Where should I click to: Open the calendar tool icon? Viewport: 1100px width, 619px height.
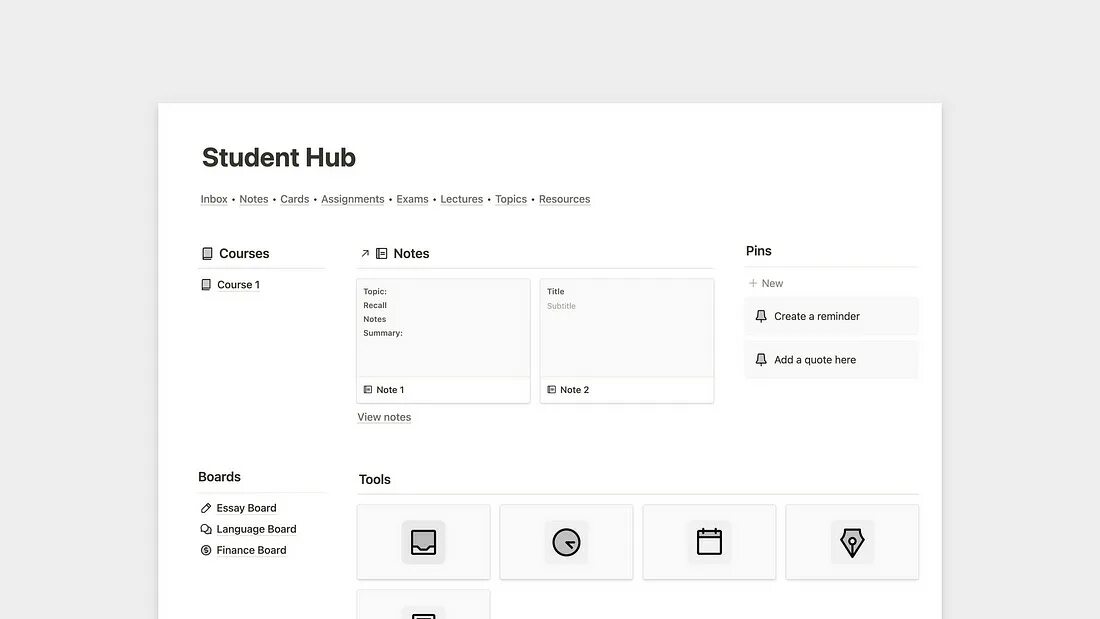click(x=709, y=542)
